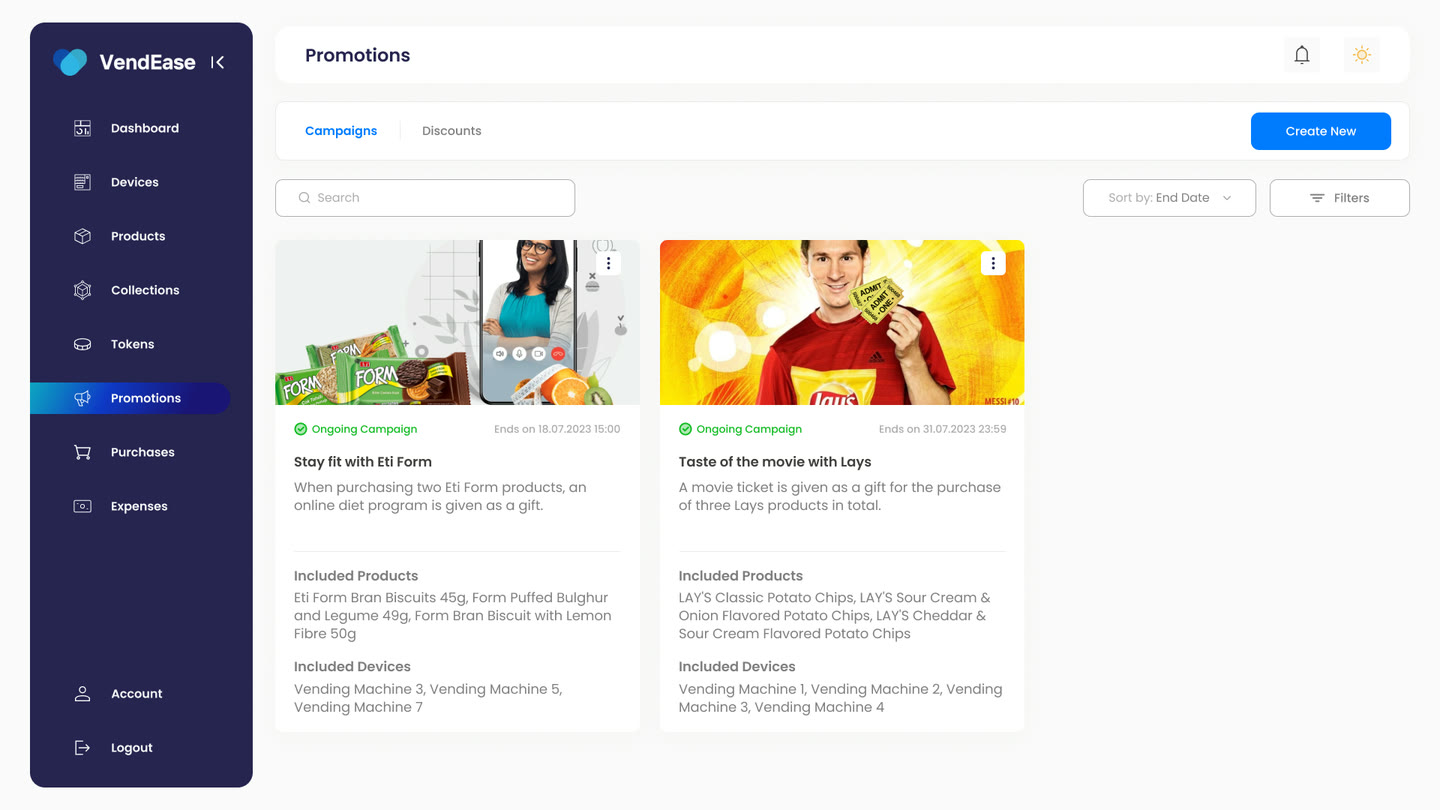Viewport: 1440px width, 810px height.
Task: Click the Promotions page title
Action: [x=358, y=55]
